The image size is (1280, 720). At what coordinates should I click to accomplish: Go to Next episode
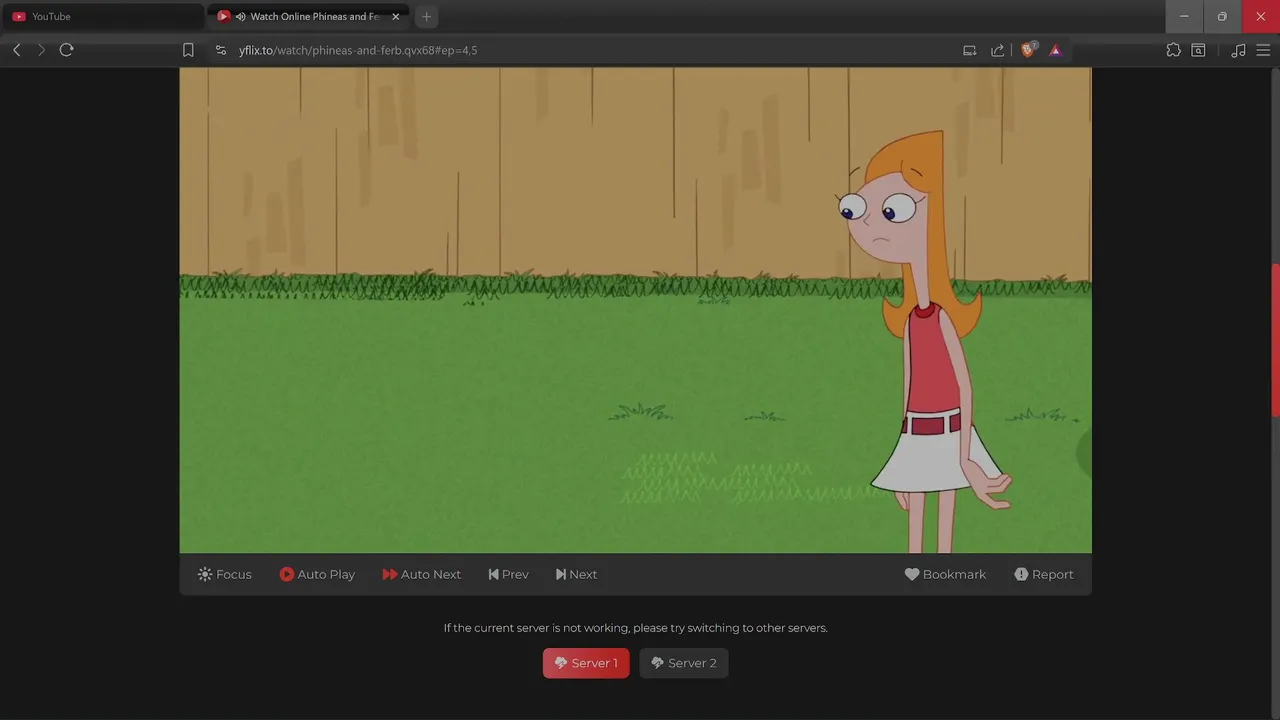[x=576, y=574]
